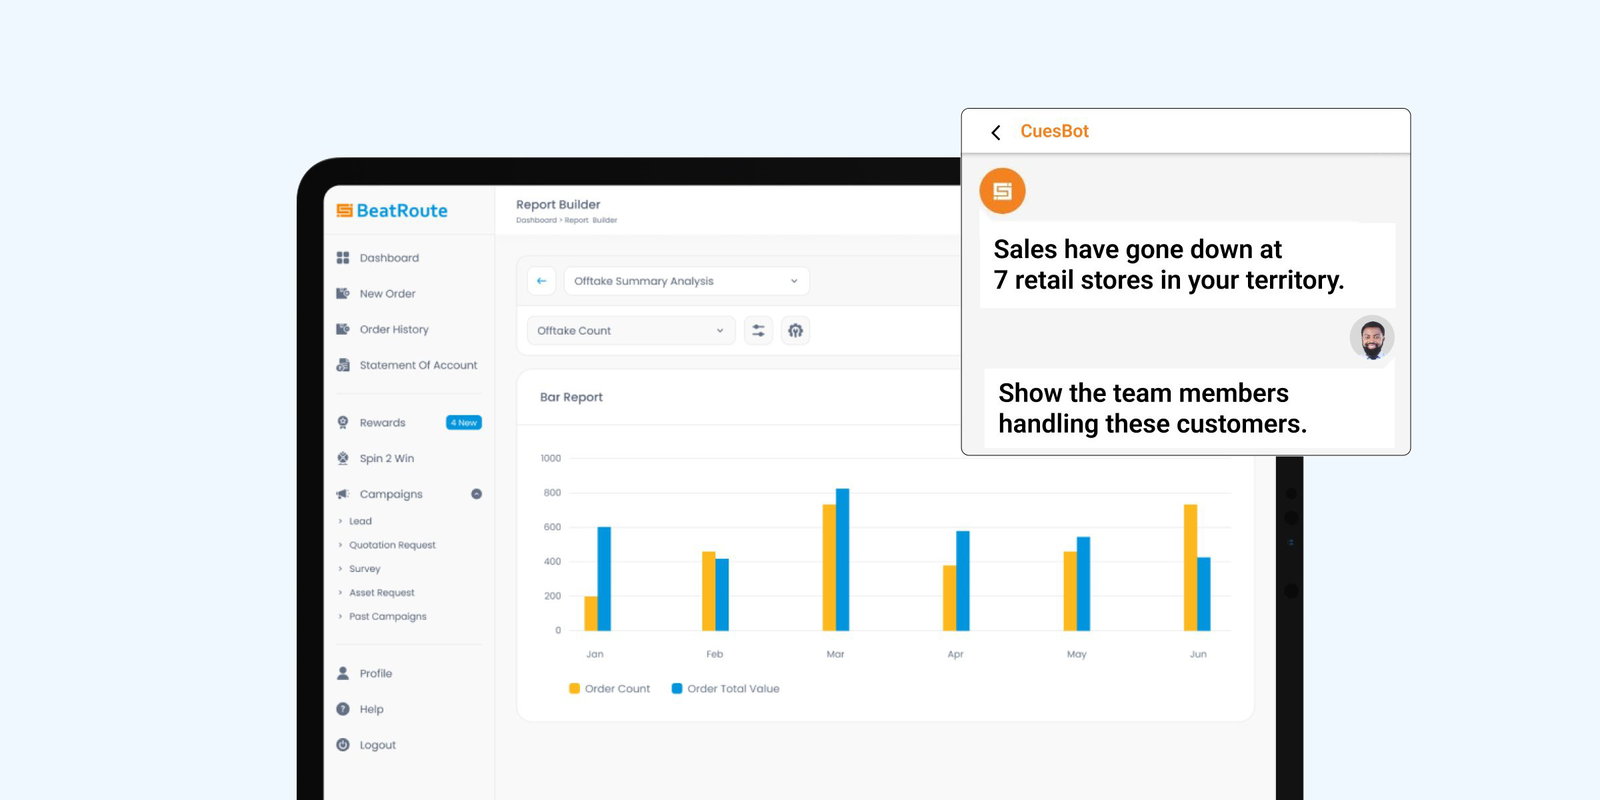Click the Rewards trophy icon

pos(343,423)
